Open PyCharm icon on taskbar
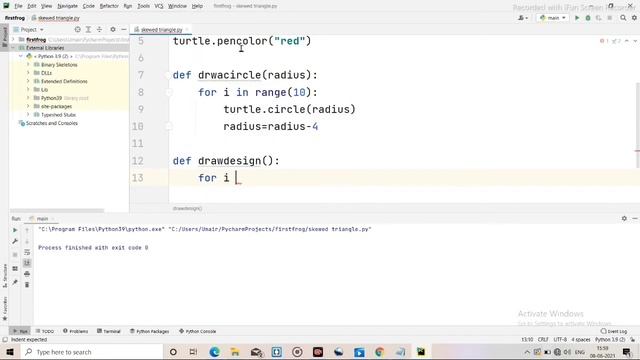640x360 pixels. pyautogui.click(x=421, y=352)
